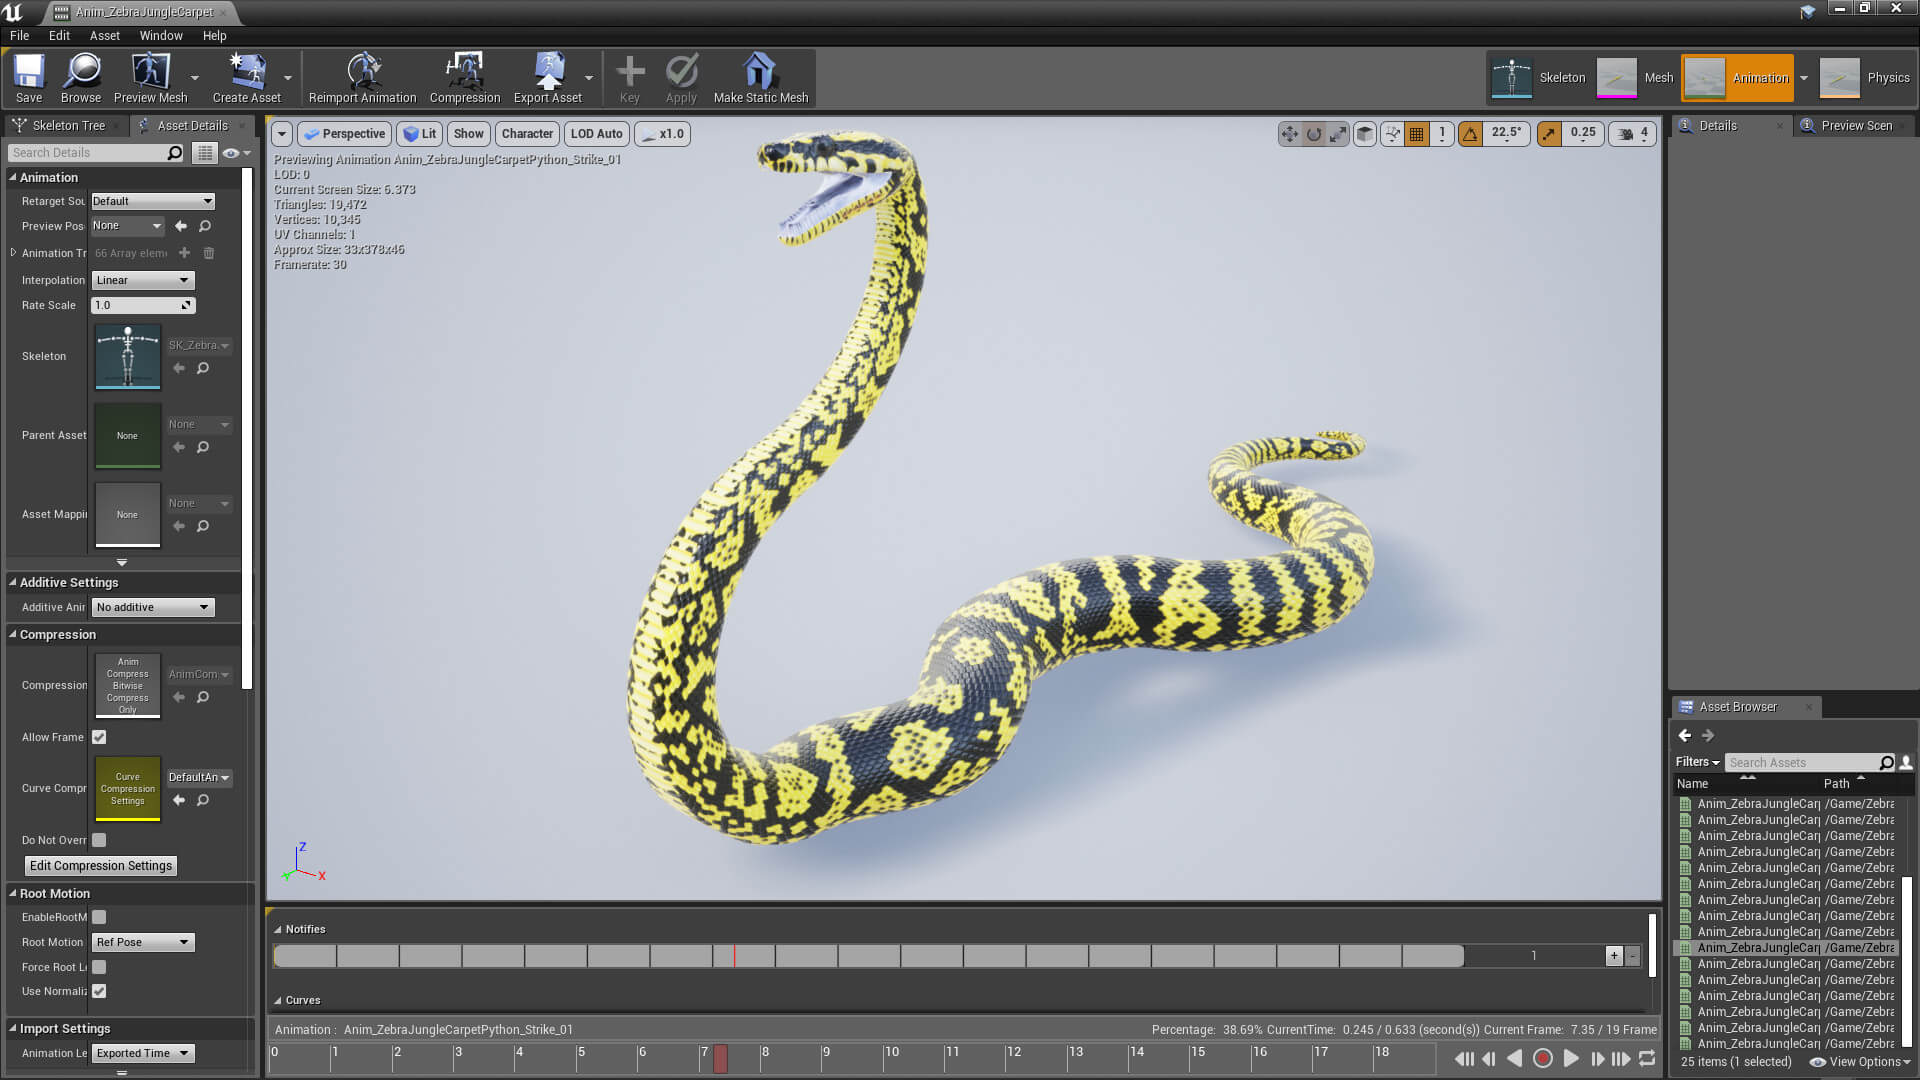The width and height of the screenshot is (1920, 1080).
Task: Toggle rotation angle snapping icon
Action: click(x=1470, y=133)
